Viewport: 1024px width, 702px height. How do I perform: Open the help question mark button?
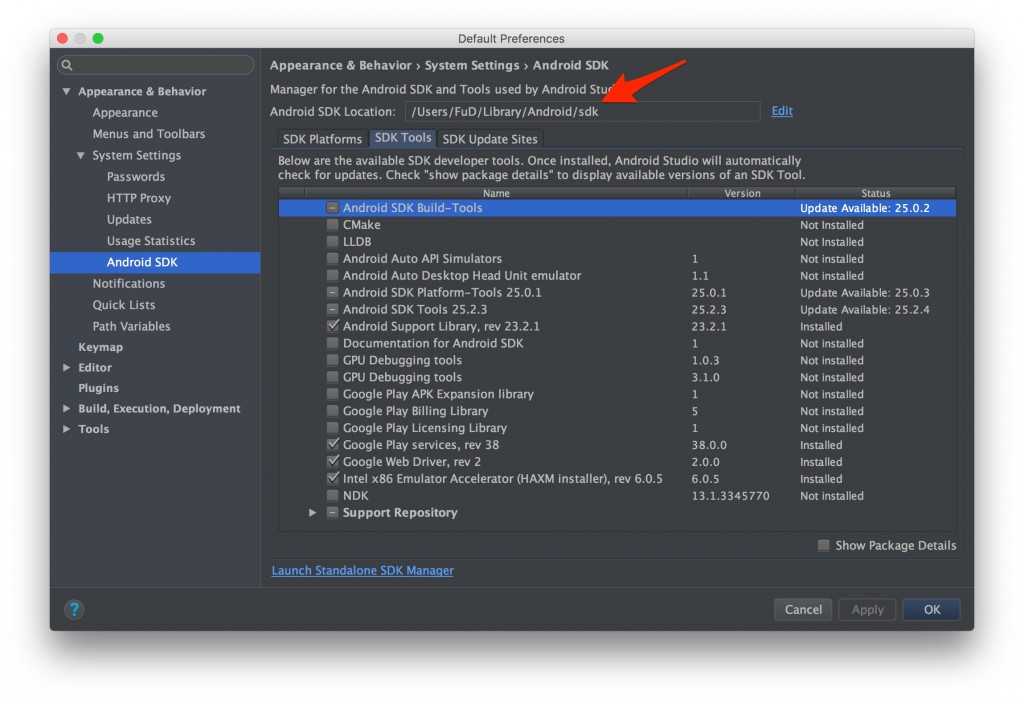point(74,609)
